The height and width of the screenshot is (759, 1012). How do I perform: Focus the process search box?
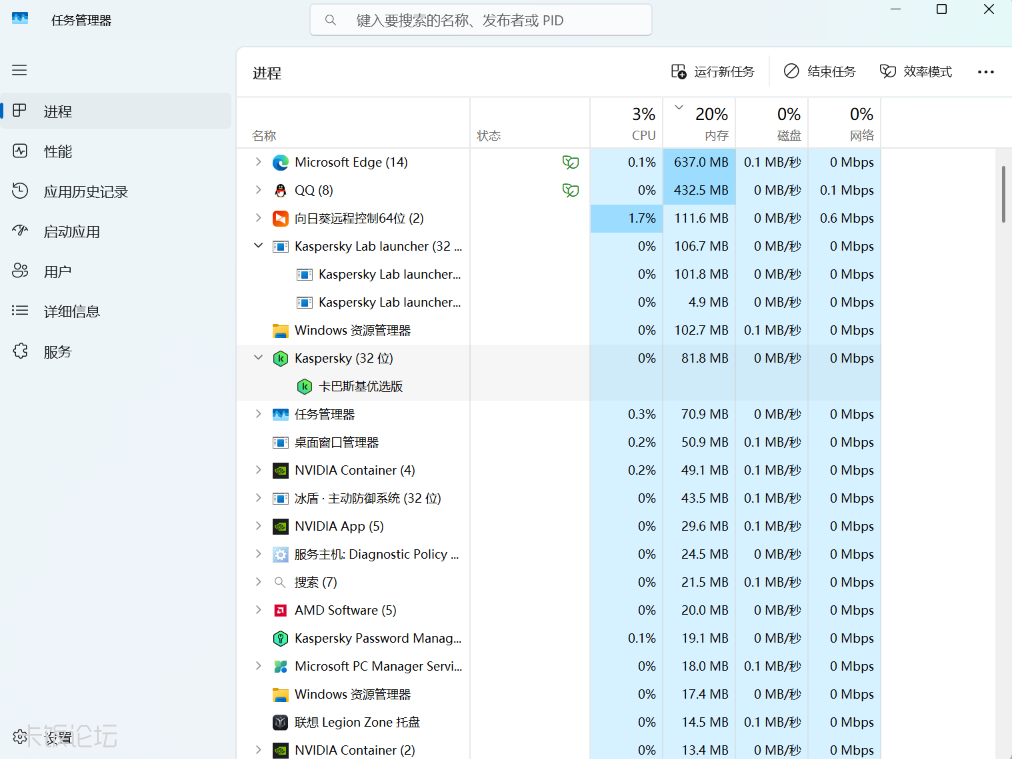481,20
